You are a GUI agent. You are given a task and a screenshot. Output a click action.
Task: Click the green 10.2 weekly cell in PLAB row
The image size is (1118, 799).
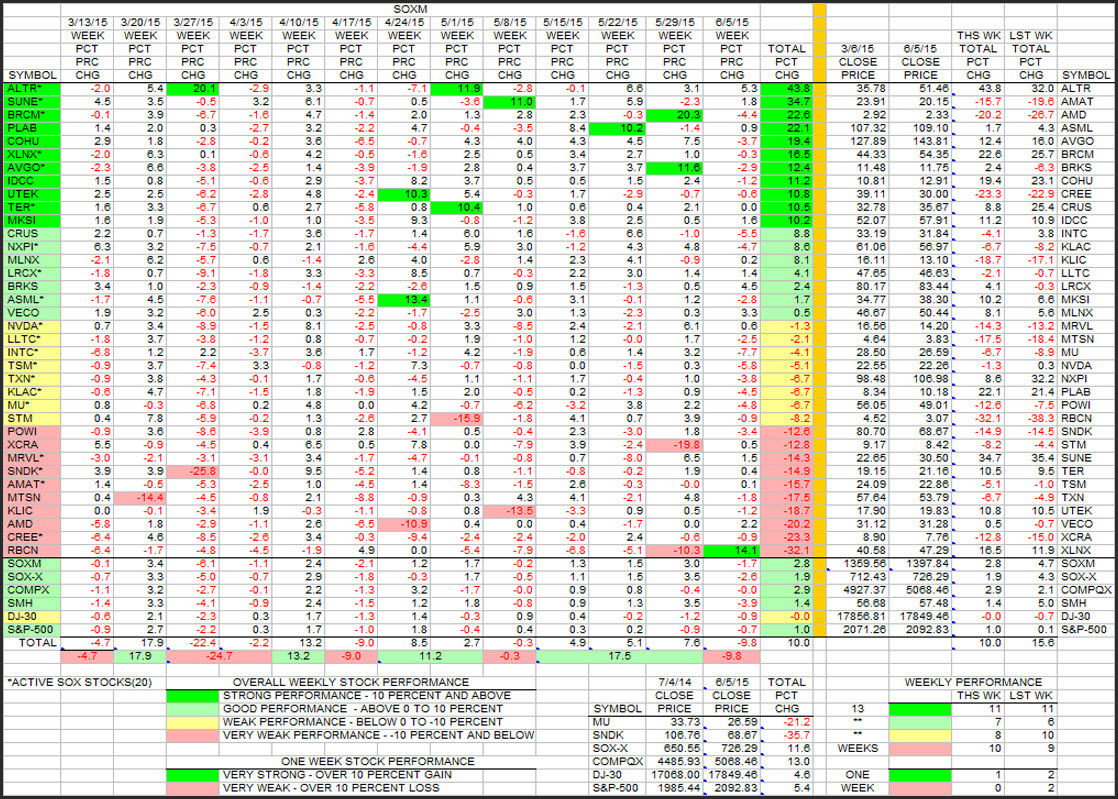click(x=617, y=128)
